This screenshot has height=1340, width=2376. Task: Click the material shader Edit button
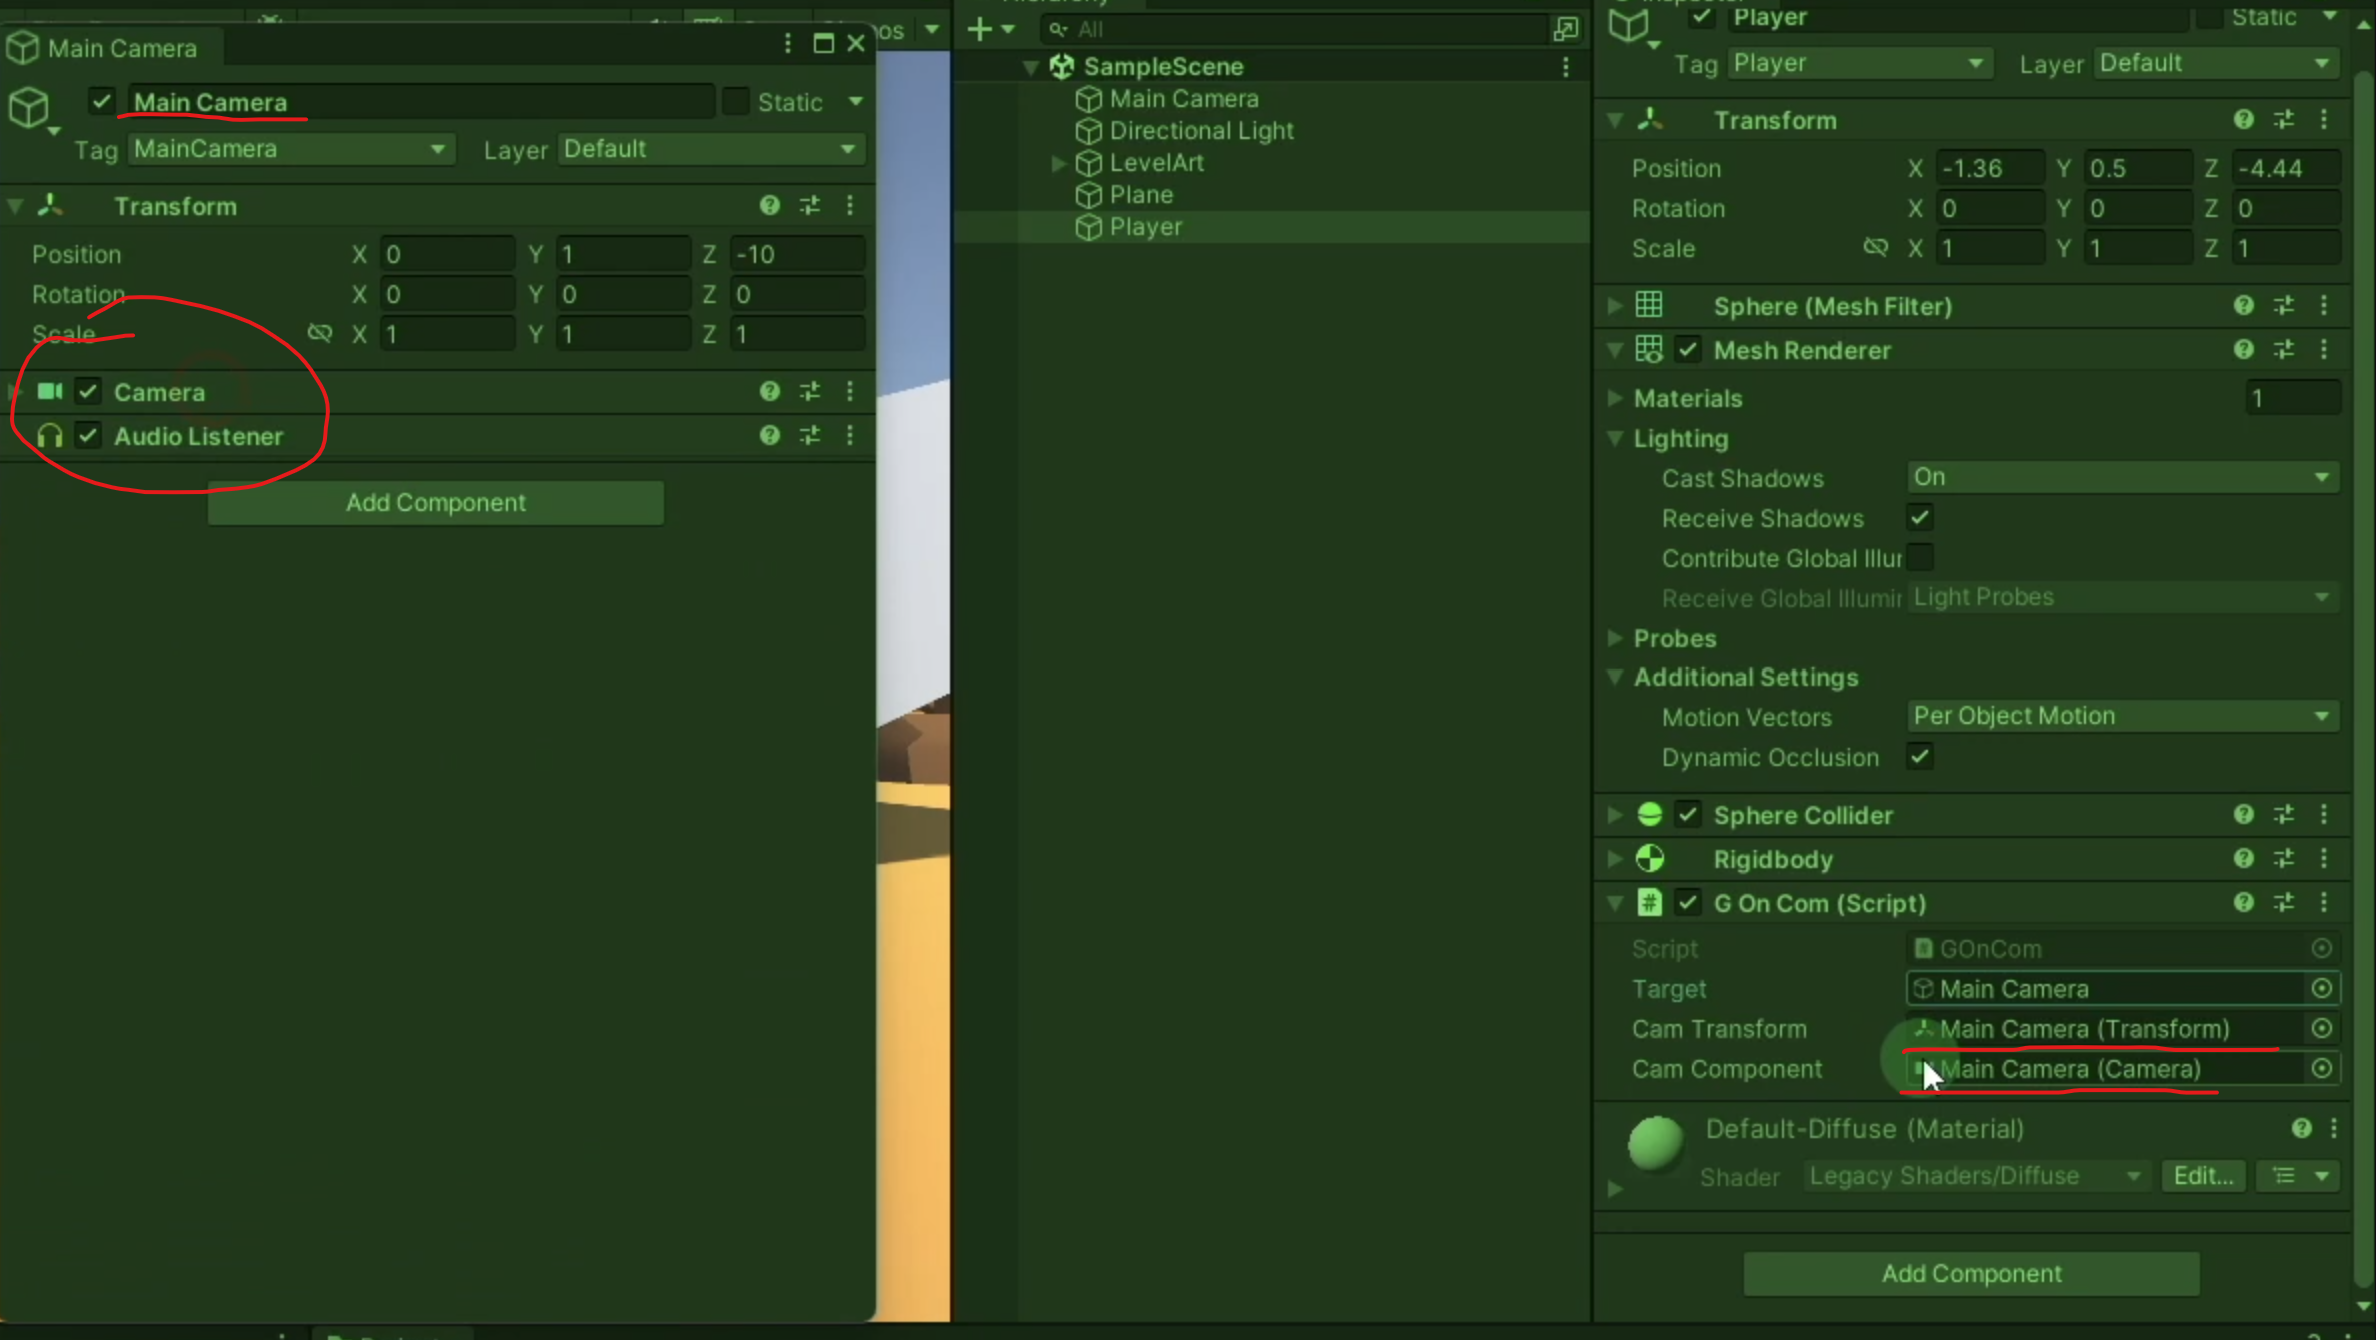point(2203,1176)
